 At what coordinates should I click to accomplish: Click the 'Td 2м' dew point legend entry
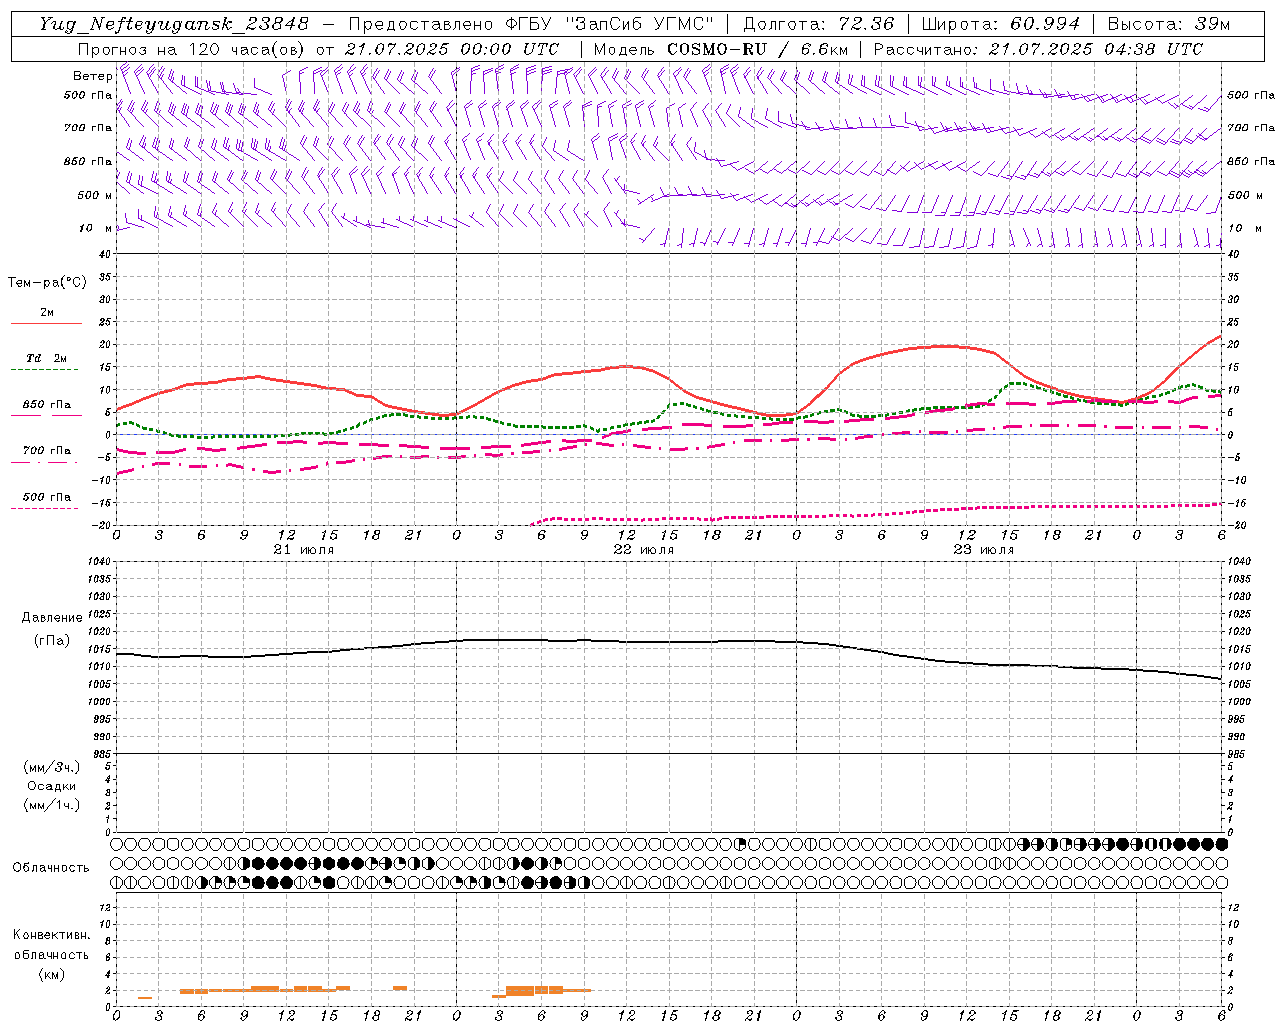coord(47,358)
